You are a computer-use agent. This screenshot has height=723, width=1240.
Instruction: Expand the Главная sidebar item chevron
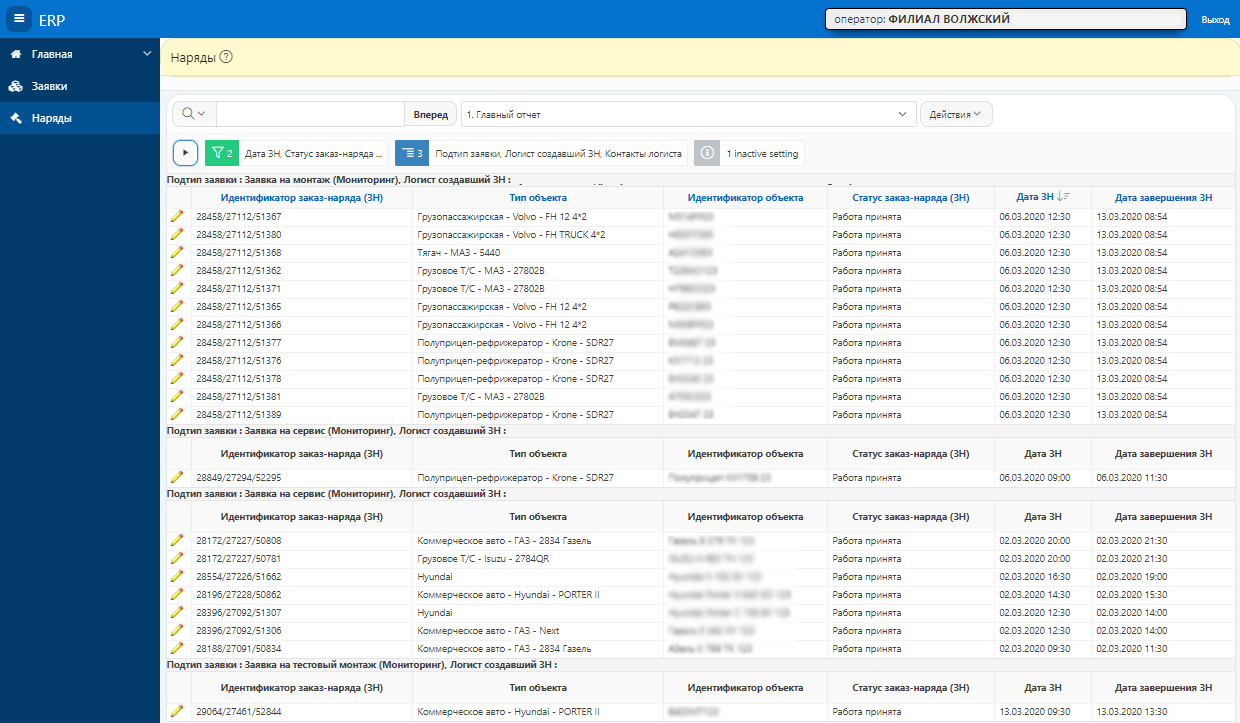click(x=147, y=54)
